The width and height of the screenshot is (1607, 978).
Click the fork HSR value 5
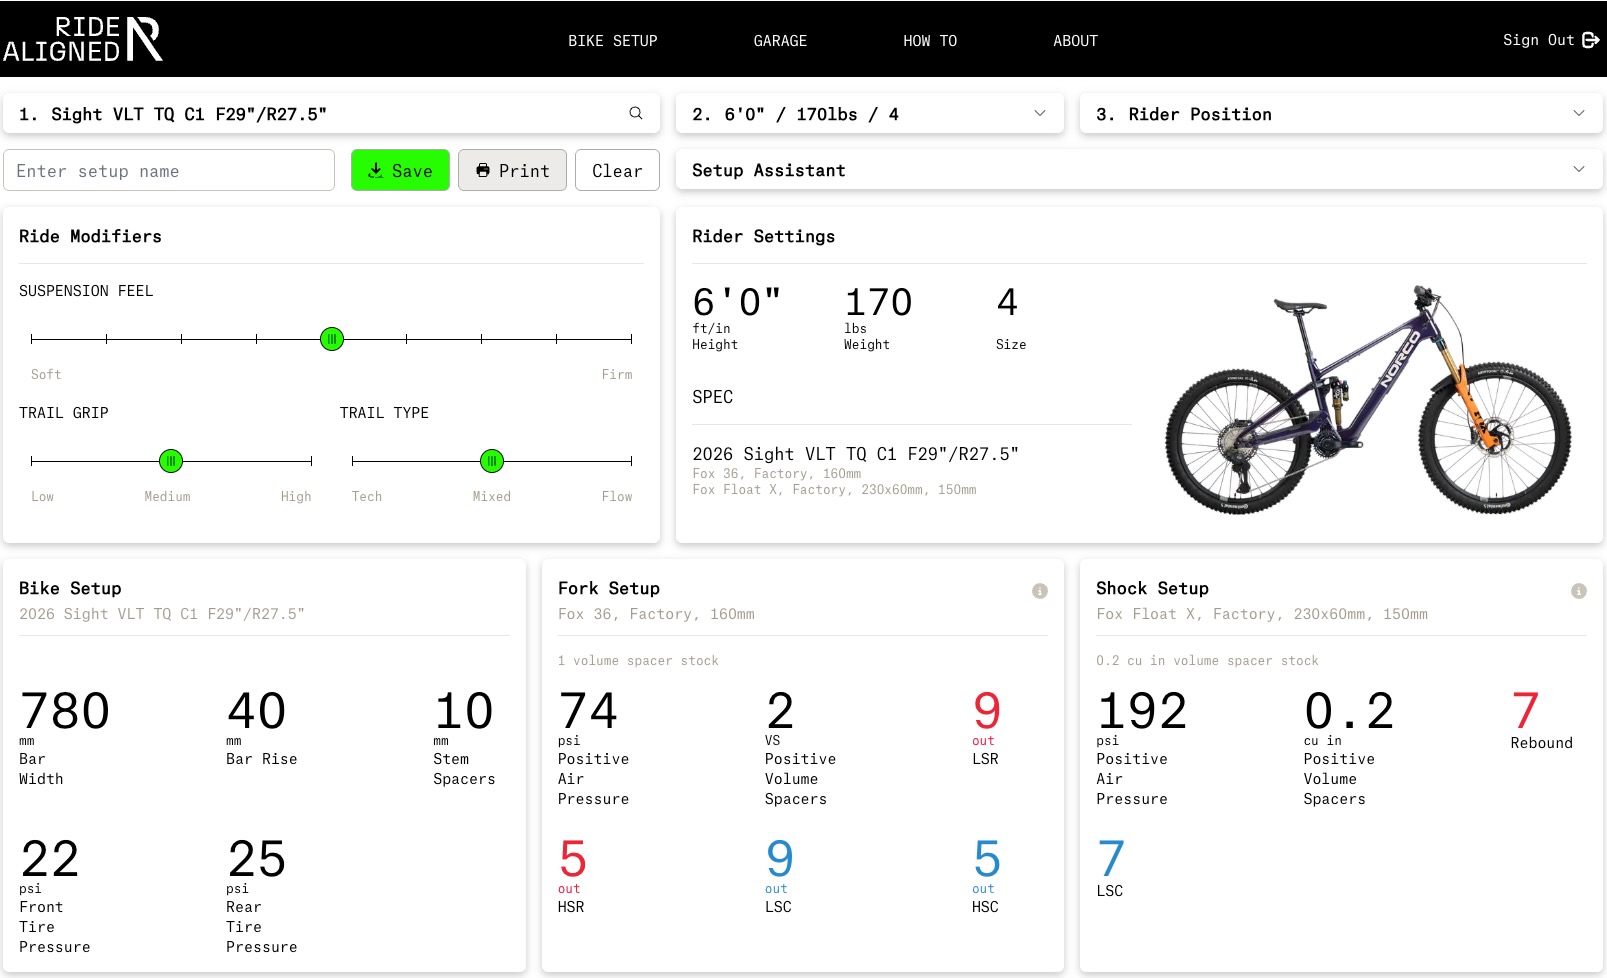click(x=573, y=859)
